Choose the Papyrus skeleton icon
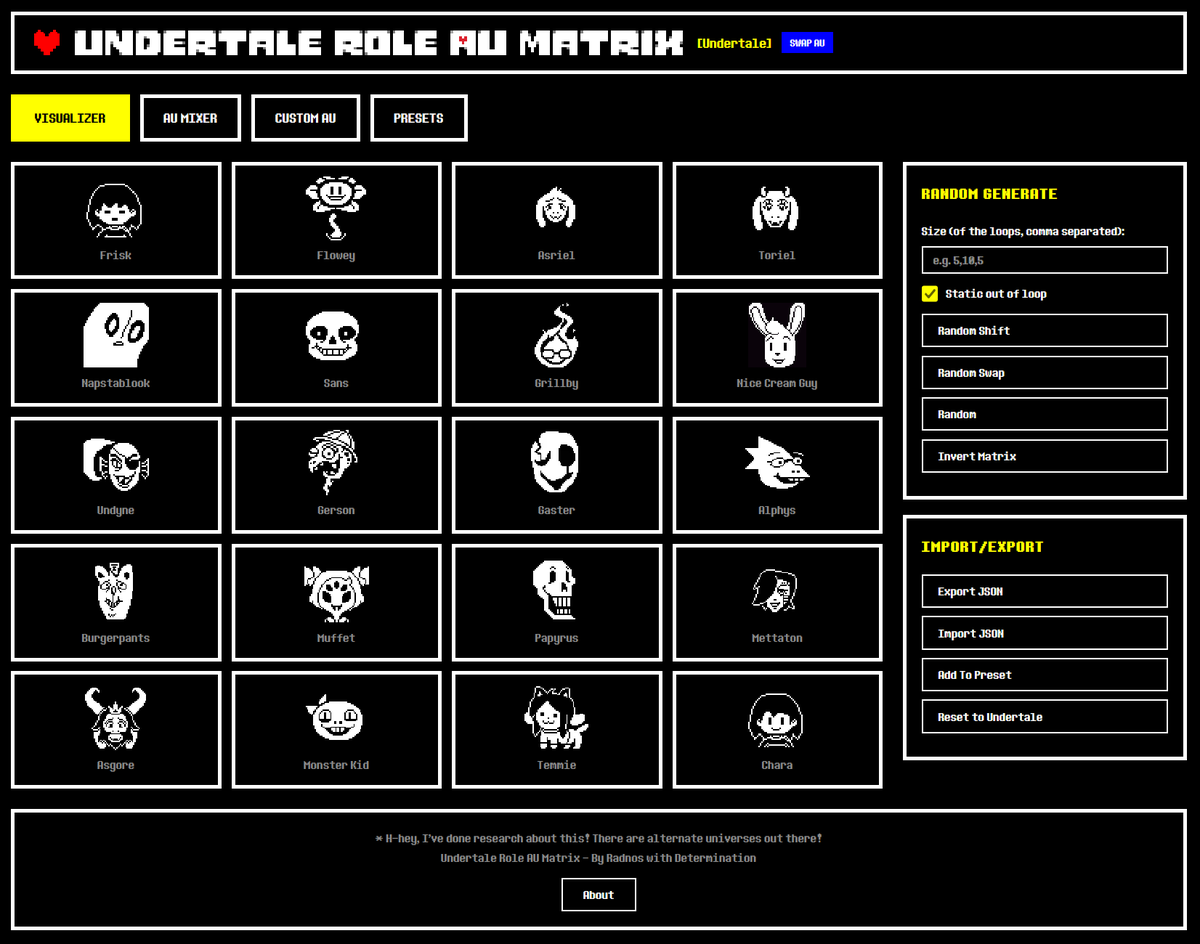Screen dimensions: 1200x944 click(556, 591)
